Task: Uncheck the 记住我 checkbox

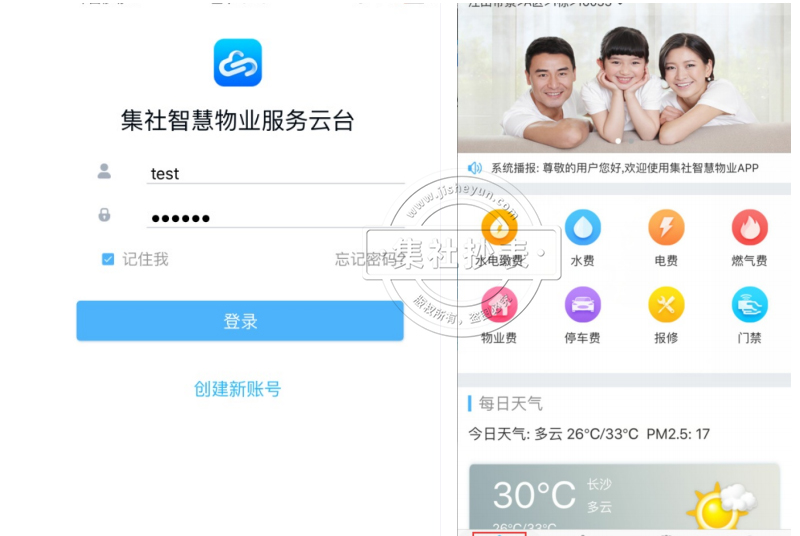Action: [108, 259]
